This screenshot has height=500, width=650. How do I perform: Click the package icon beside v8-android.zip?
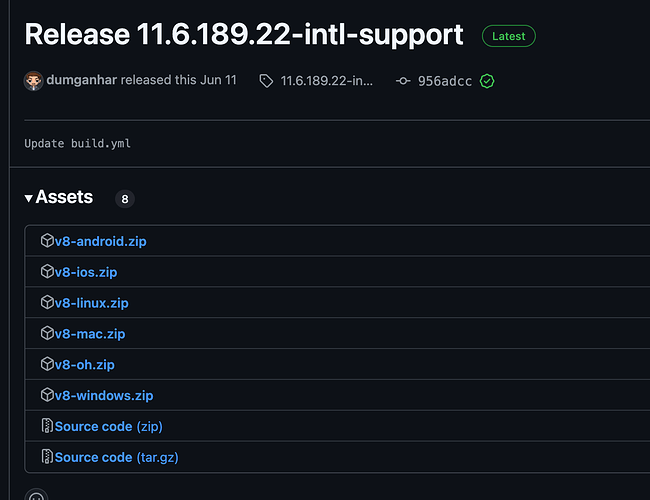click(46, 241)
